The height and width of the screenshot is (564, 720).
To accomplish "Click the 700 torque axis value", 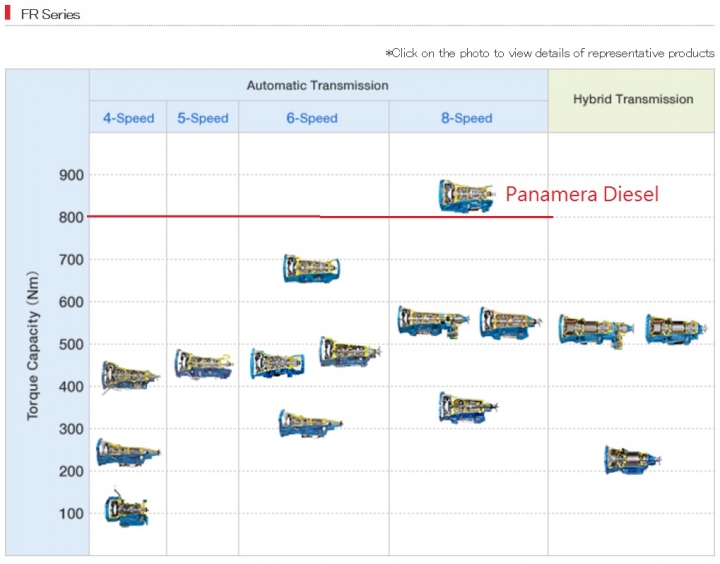I will tap(71, 259).
